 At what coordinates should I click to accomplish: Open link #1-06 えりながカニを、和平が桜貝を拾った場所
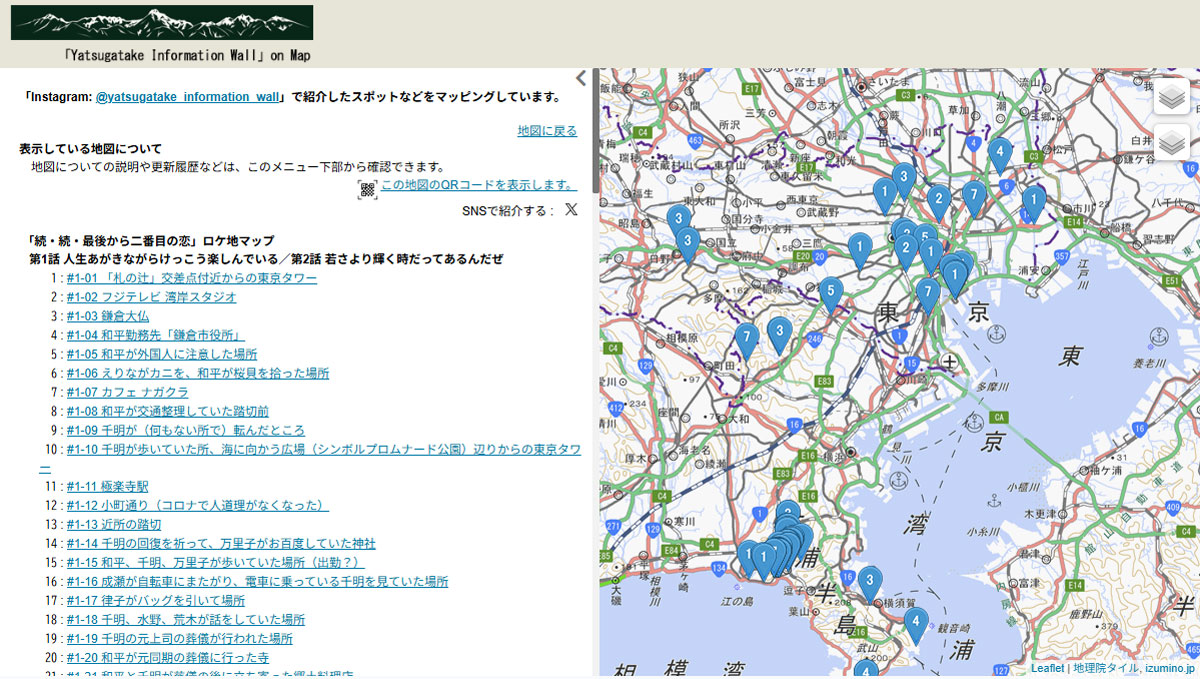tap(198, 373)
